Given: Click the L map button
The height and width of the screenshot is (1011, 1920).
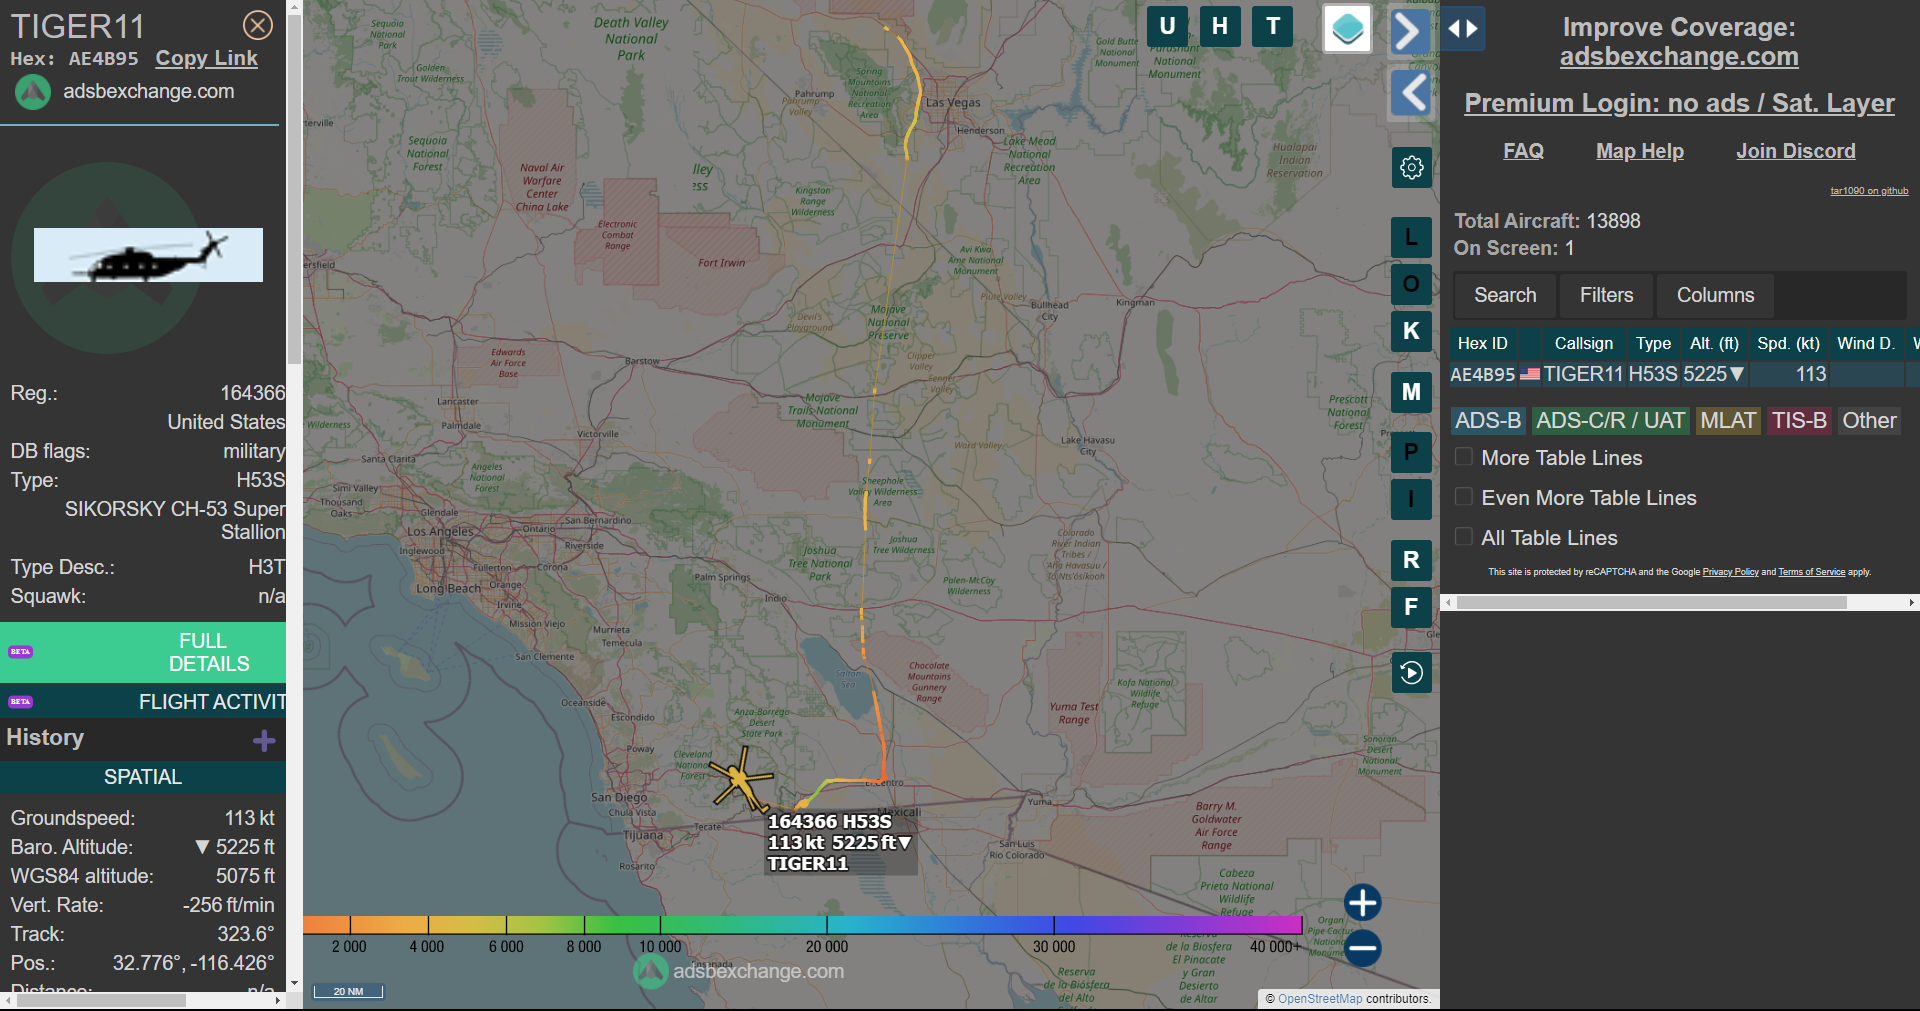Looking at the screenshot, I should tap(1412, 237).
